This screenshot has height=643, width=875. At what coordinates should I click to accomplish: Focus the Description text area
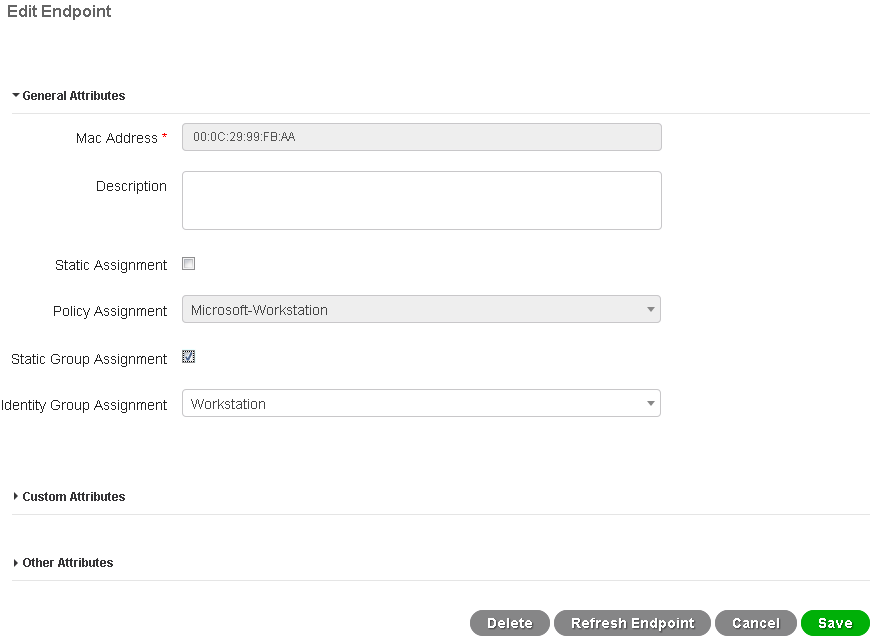pyautogui.click(x=421, y=200)
